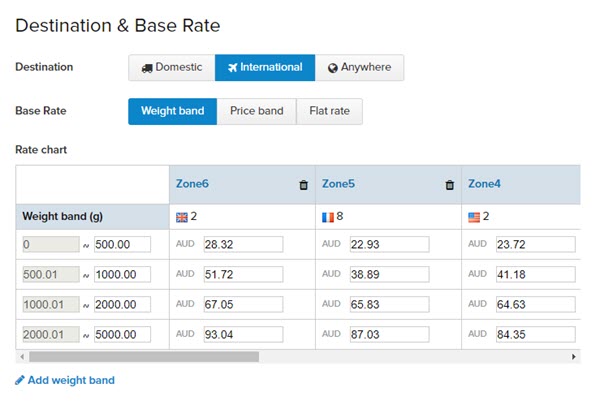Click the Add weight band link

[x=71, y=380]
